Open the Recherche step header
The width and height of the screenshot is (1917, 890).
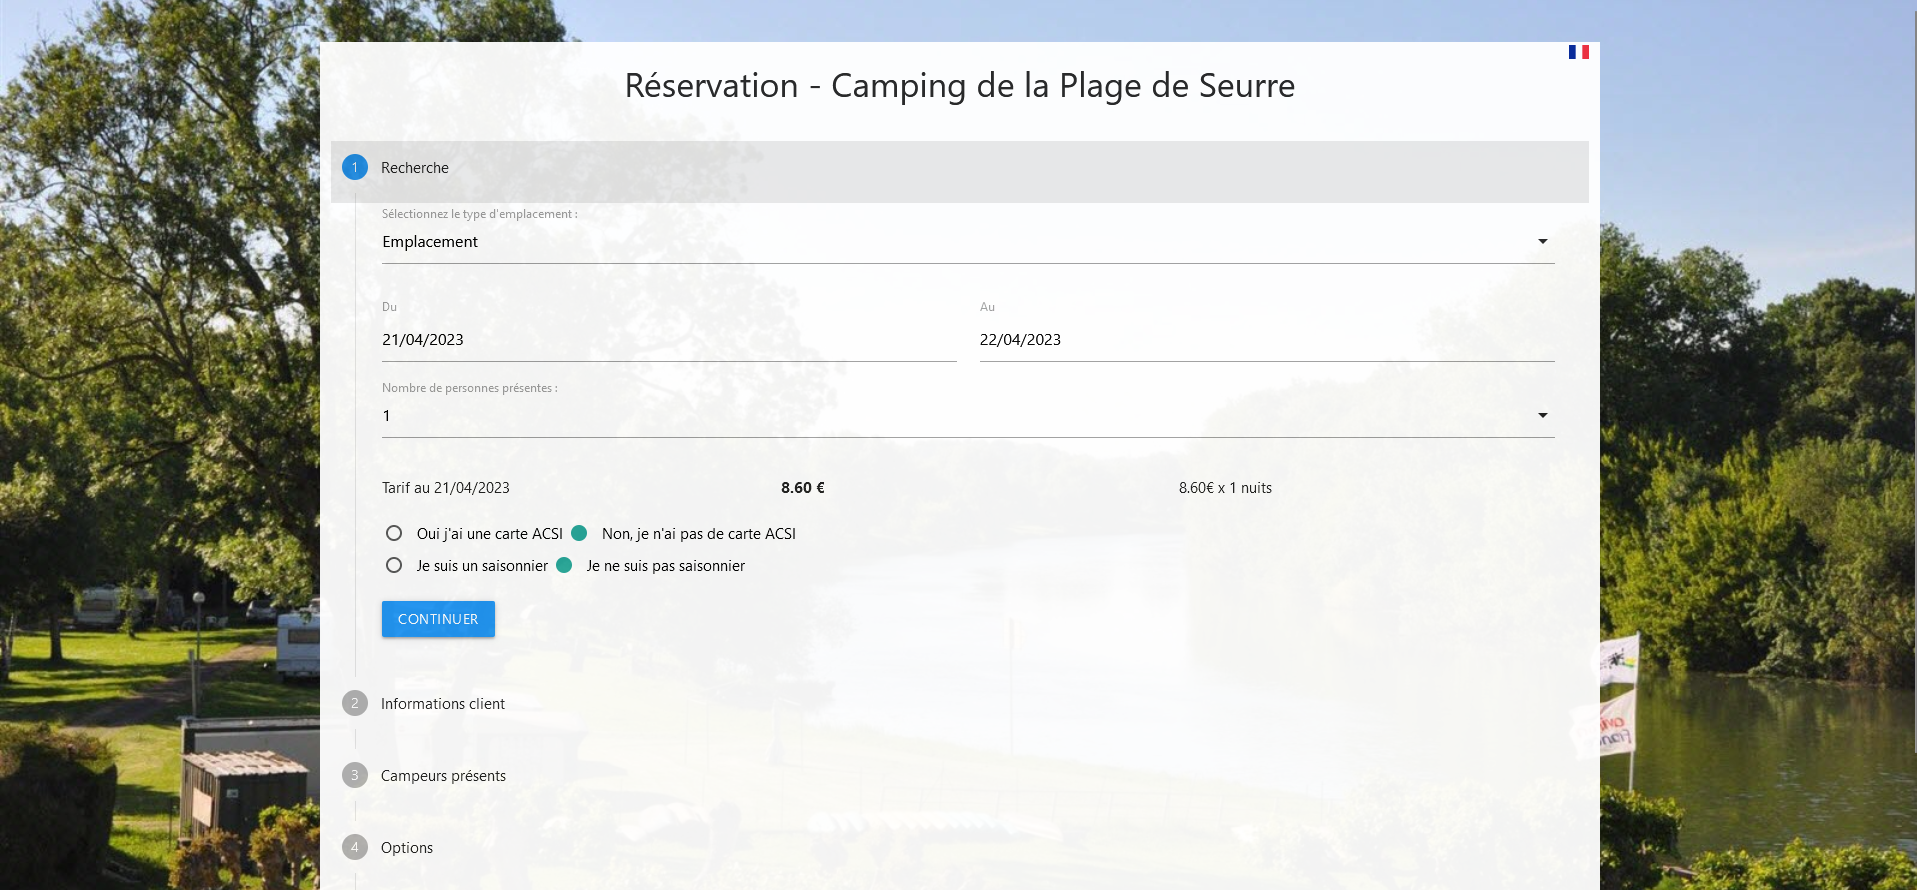[x=960, y=172]
